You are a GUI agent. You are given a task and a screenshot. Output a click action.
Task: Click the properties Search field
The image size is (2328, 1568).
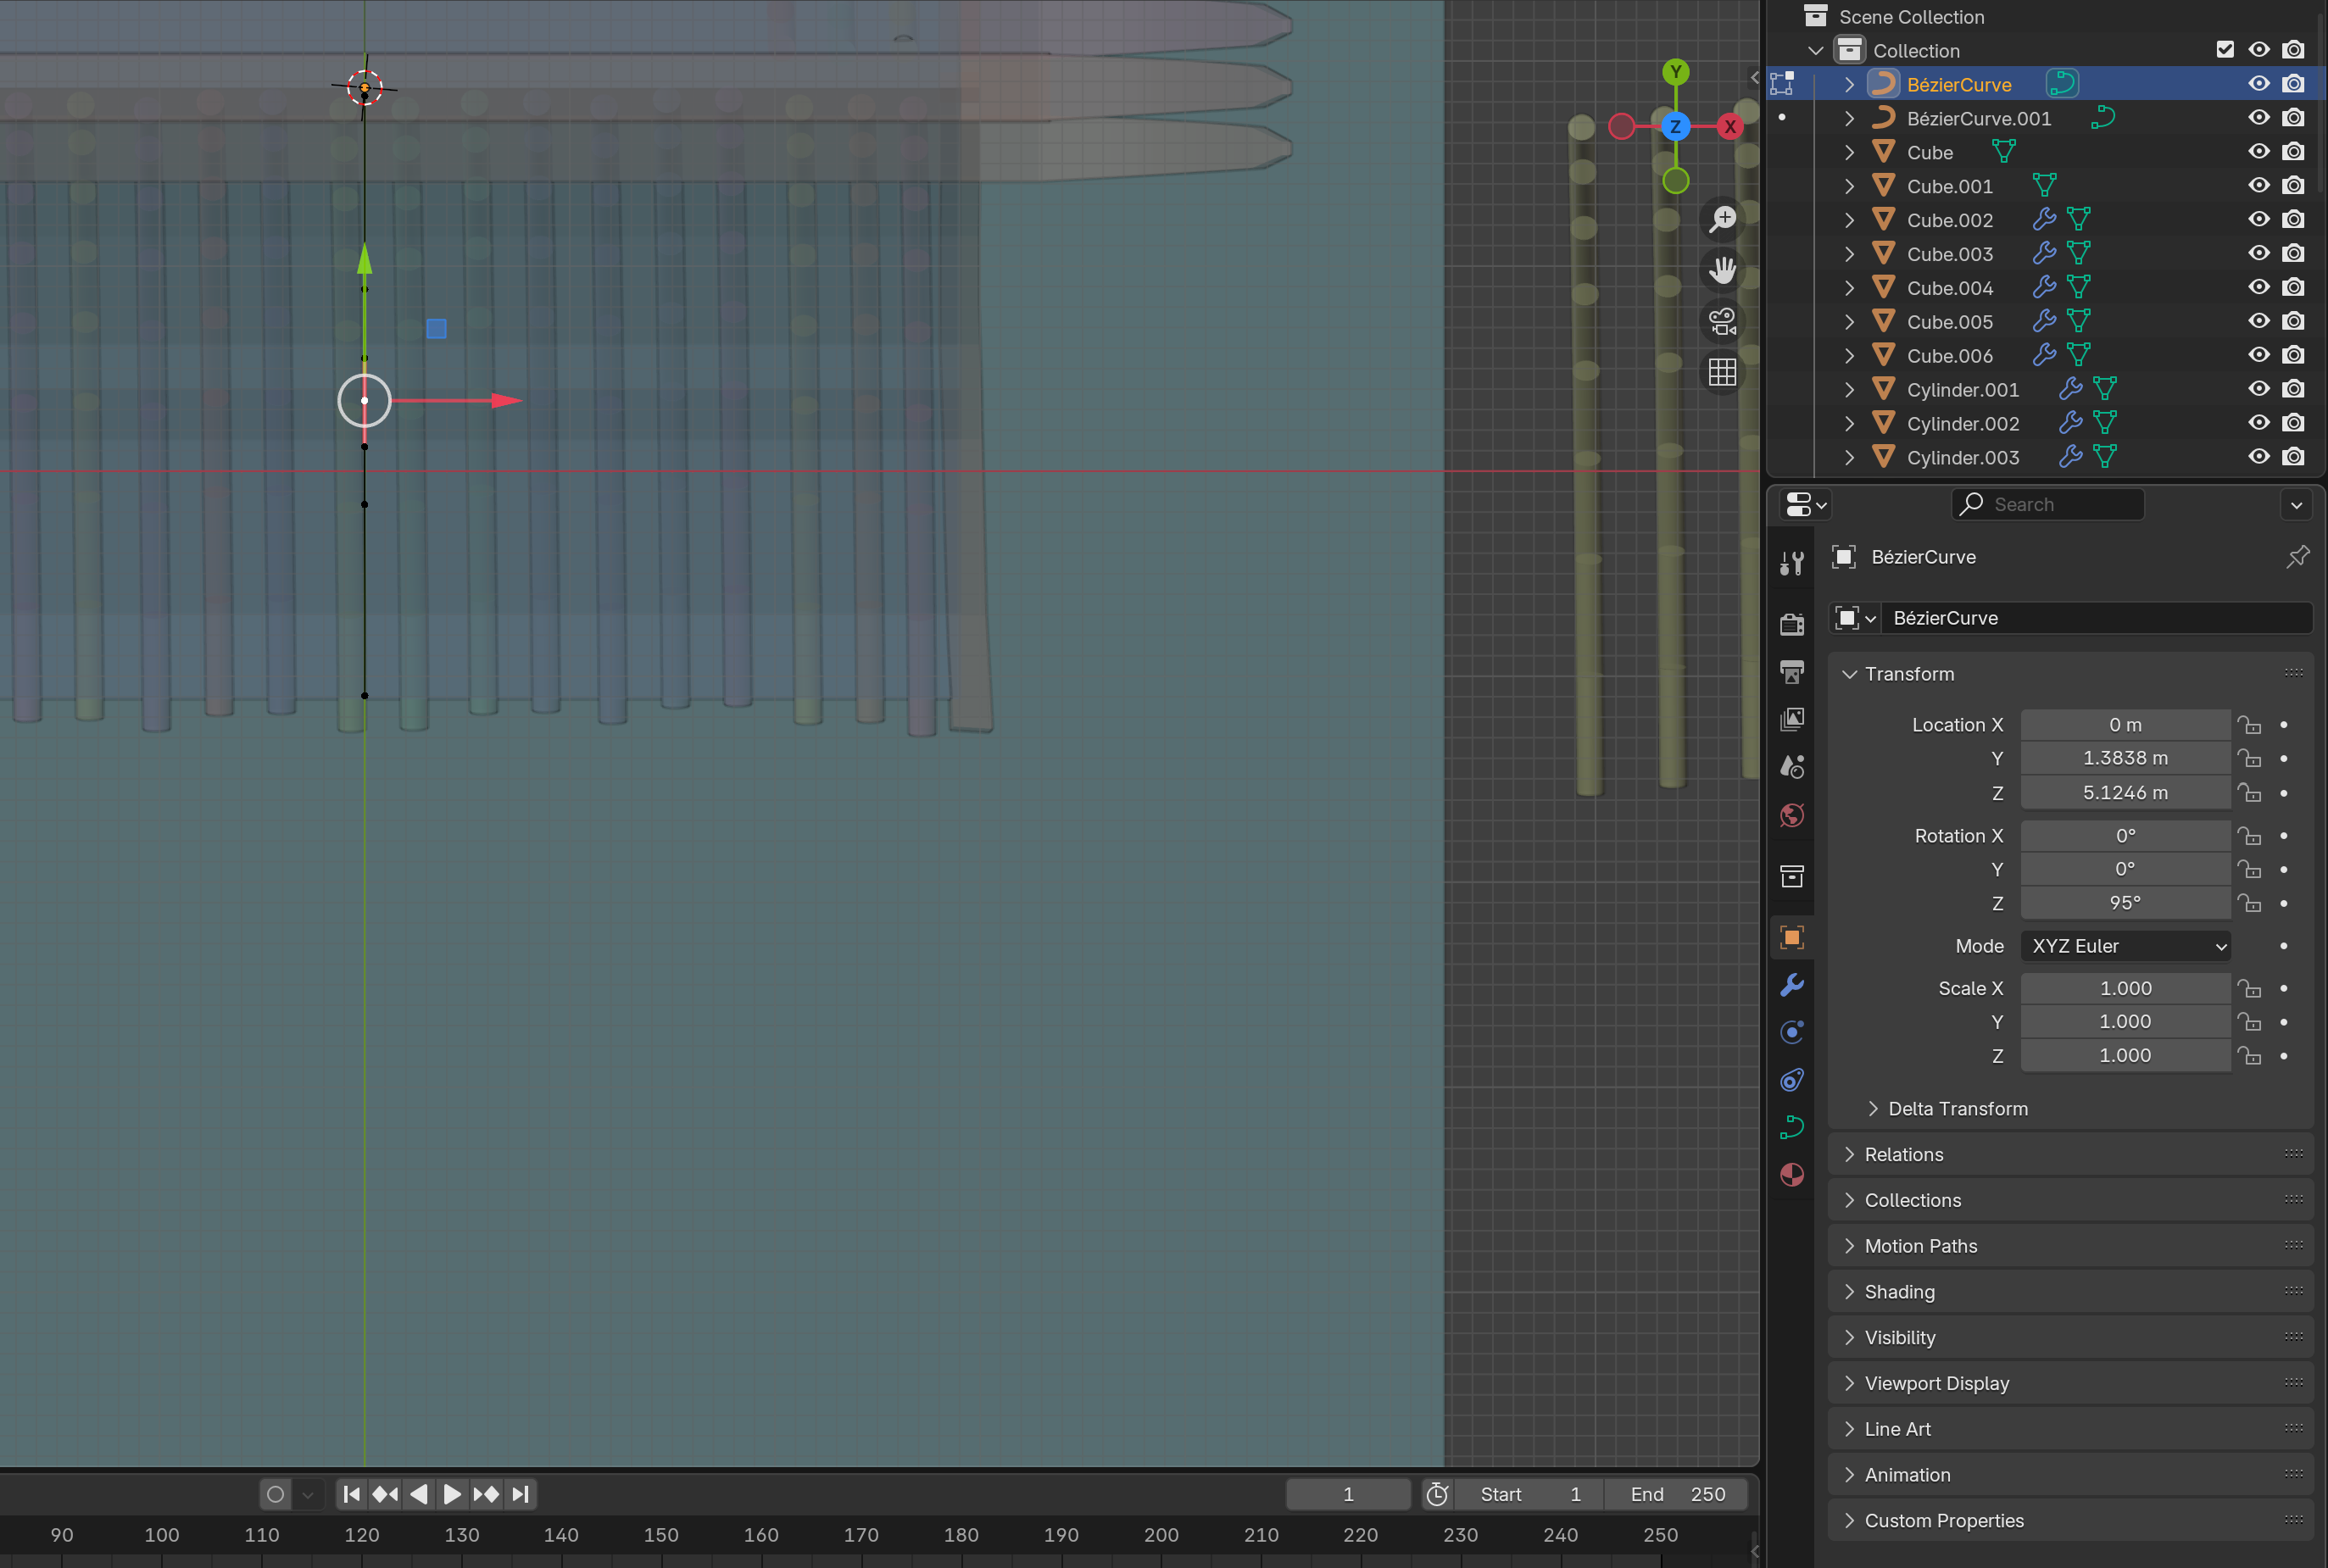coord(2047,505)
